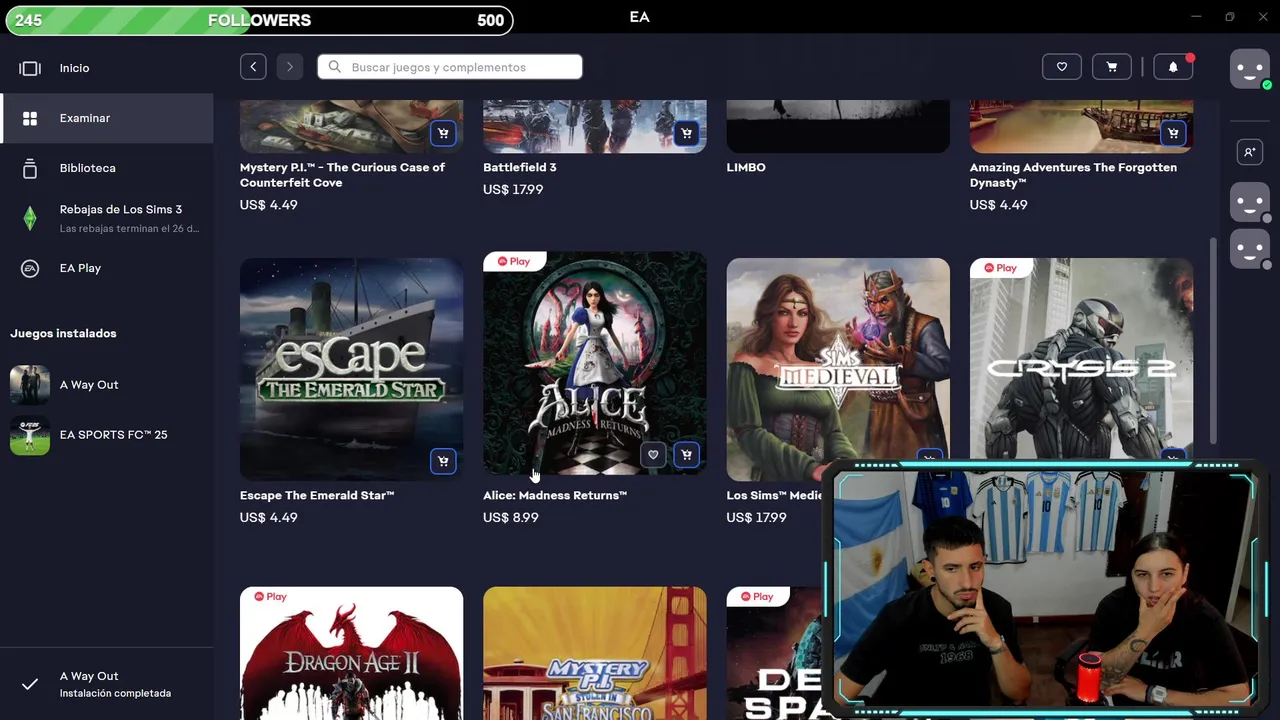Add Mystery P.I. Counterfeit Cove to cart

click(x=443, y=133)
